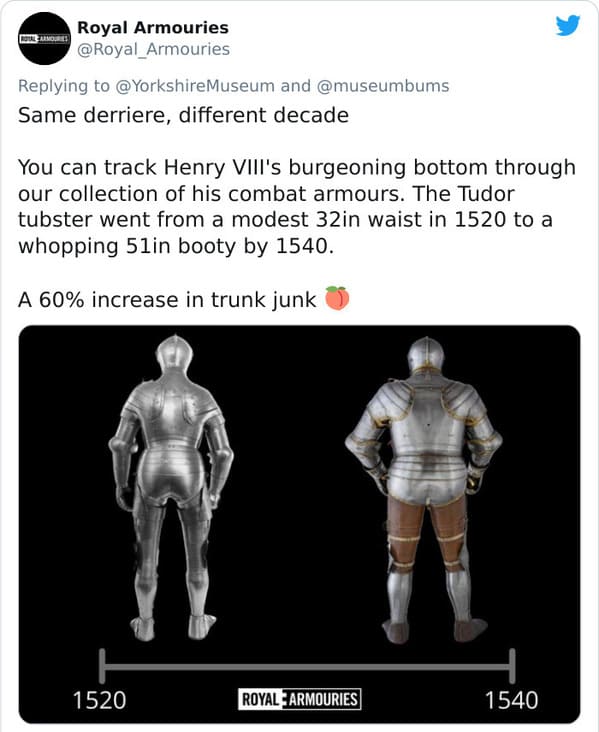Open the @Royal_Armouries handle link

[153, 49]
